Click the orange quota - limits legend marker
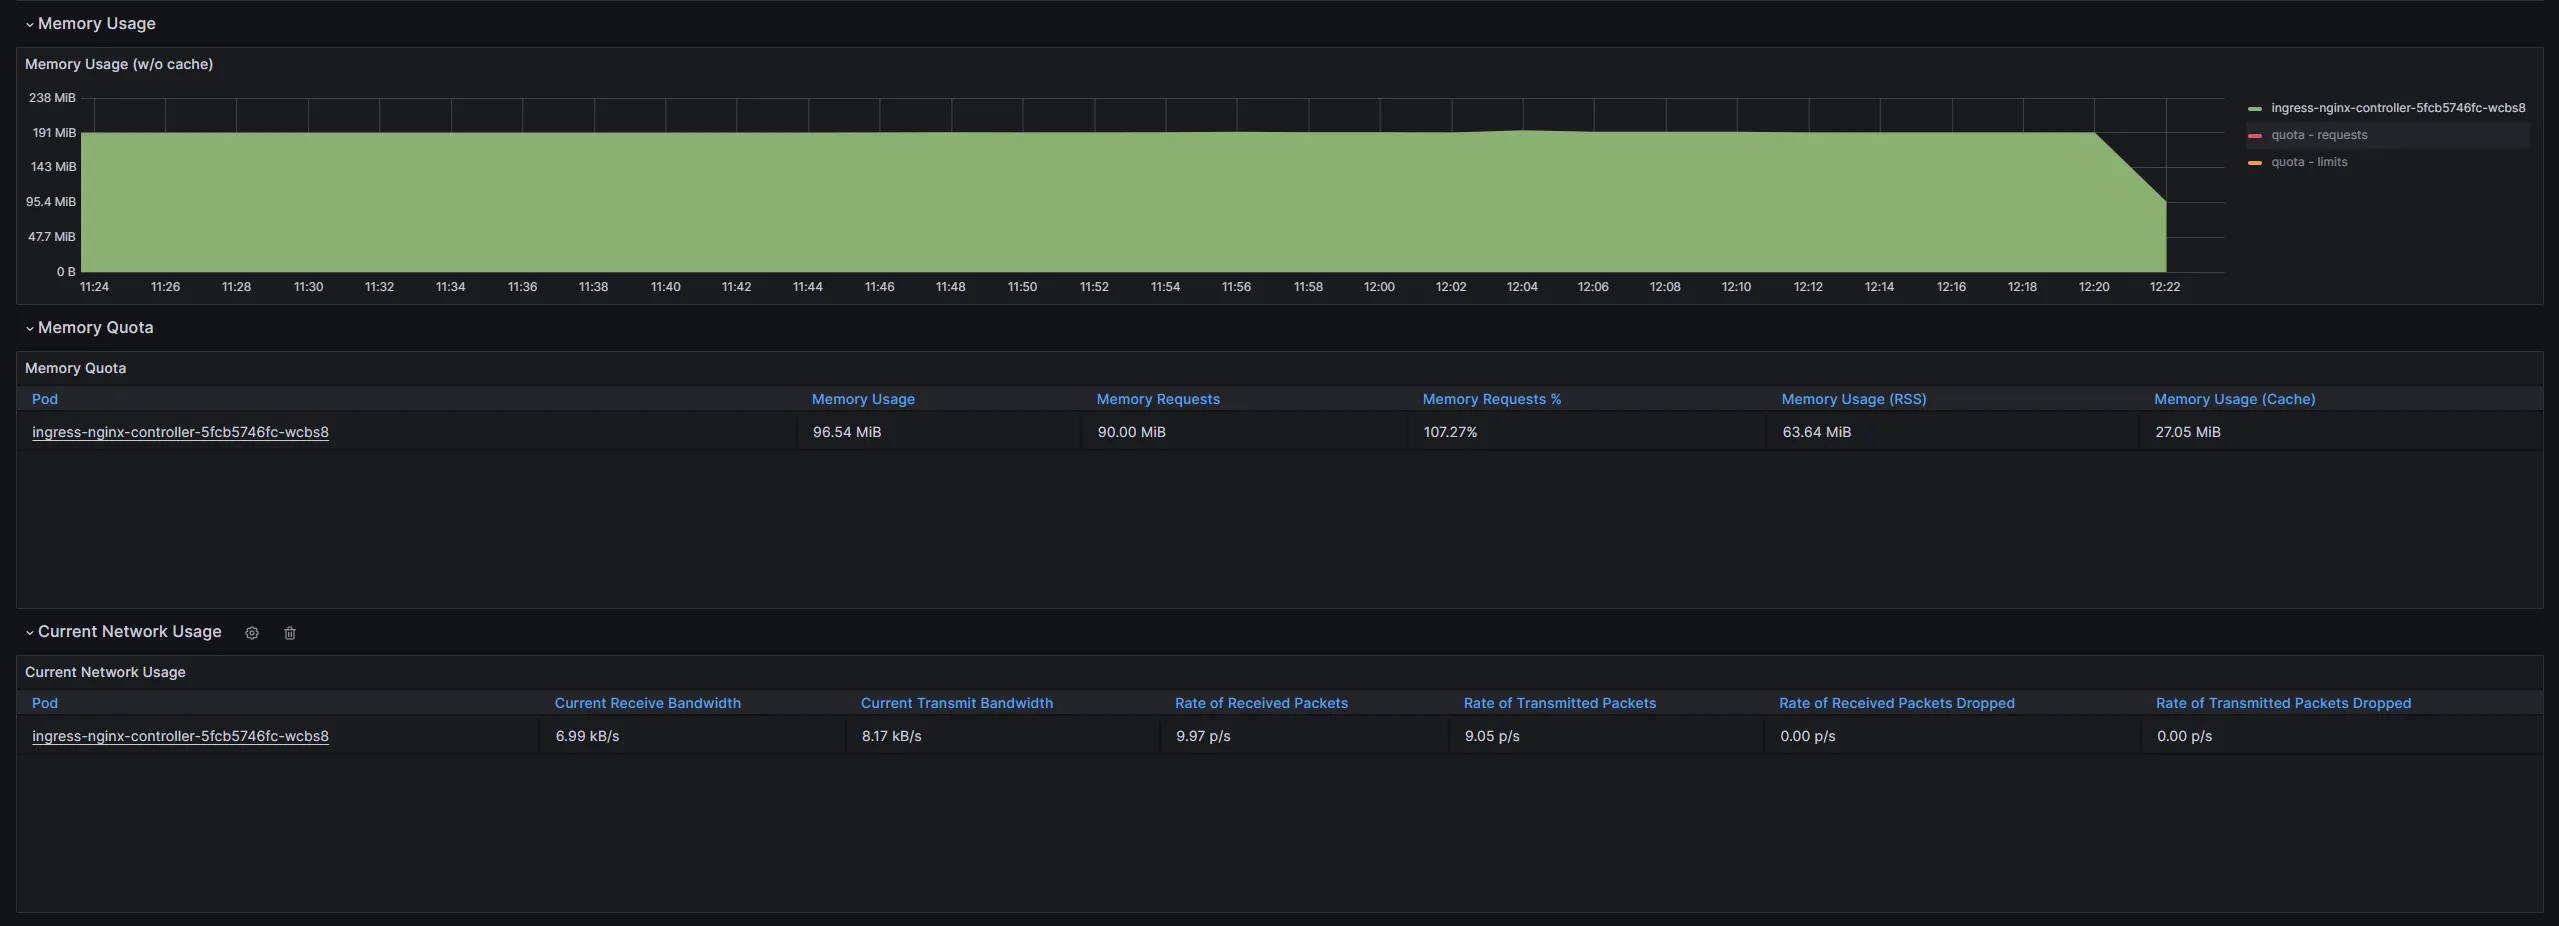 (x=2255, y=162)
